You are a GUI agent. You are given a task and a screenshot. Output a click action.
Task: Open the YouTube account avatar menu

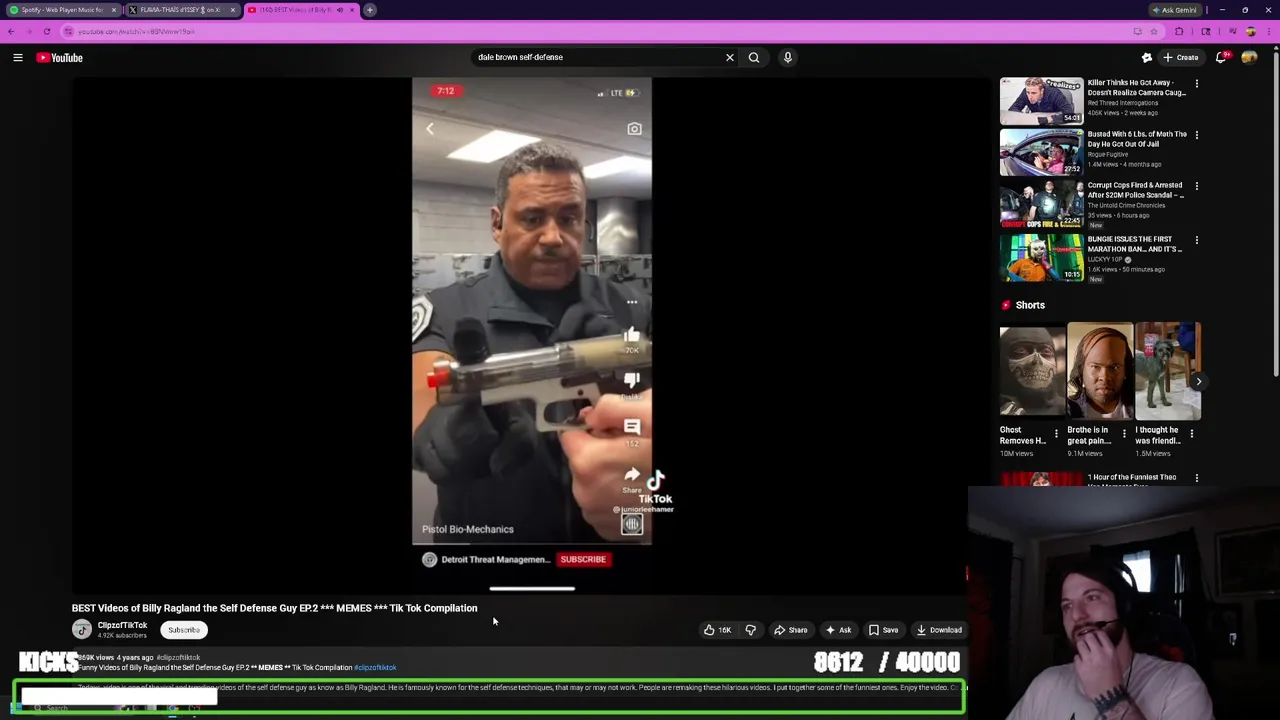coord(1249,57)
